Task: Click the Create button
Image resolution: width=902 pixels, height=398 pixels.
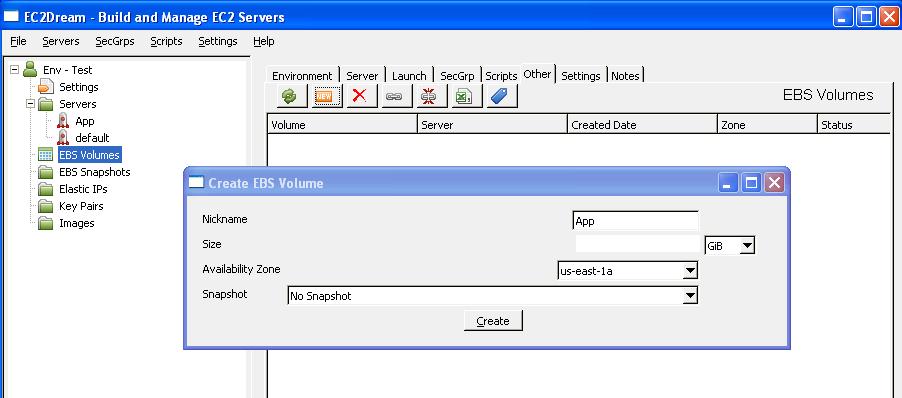Action: [493, 321]
